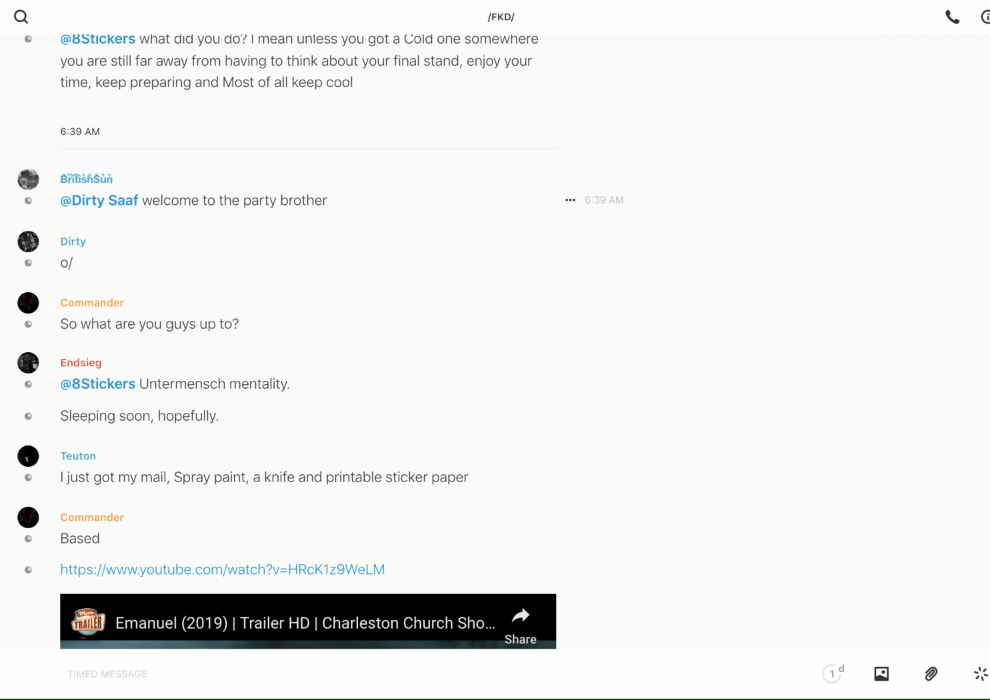The height and width of the screenshot is (700, 990).
Task: Open the youtube.com watch link
Action: tap(222, 570)
